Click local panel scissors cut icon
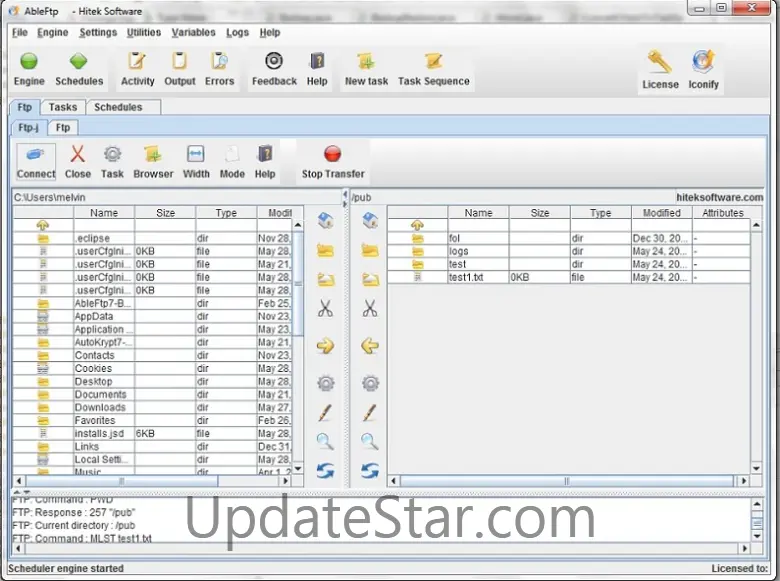This screenshot has height=581, width=780. (325, 308)
